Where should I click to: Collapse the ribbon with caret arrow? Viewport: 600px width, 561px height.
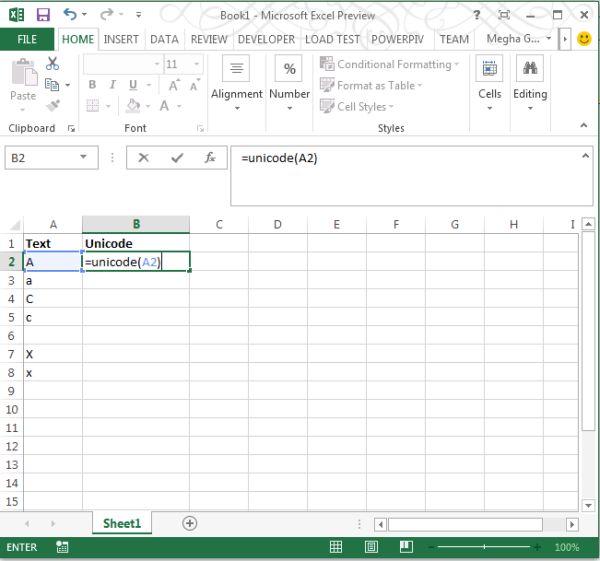click(x=584, y=125)
